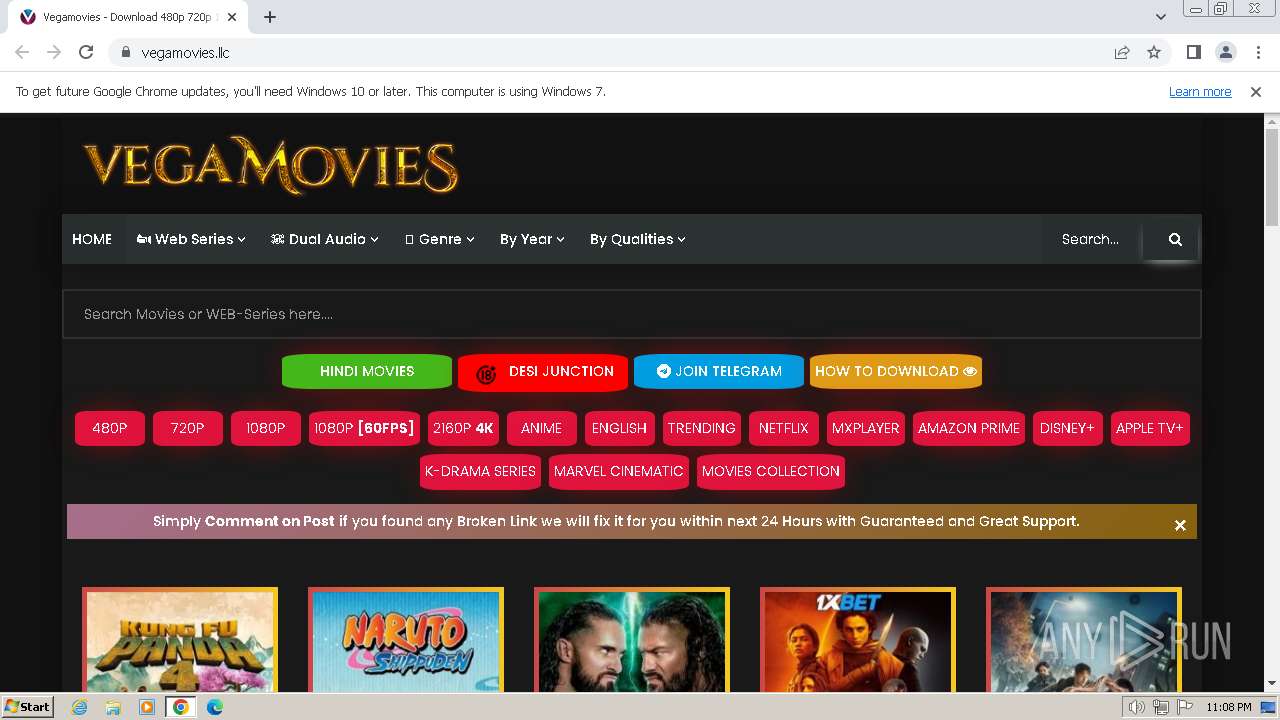
Task: Open the Chrome profile avatar
Action: coord(1225,52)
